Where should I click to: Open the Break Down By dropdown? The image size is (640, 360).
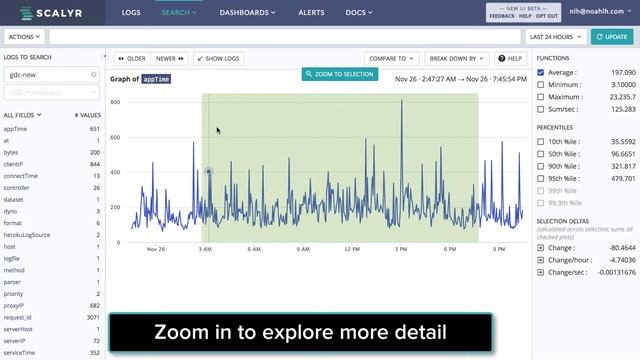tap(456, 58)
